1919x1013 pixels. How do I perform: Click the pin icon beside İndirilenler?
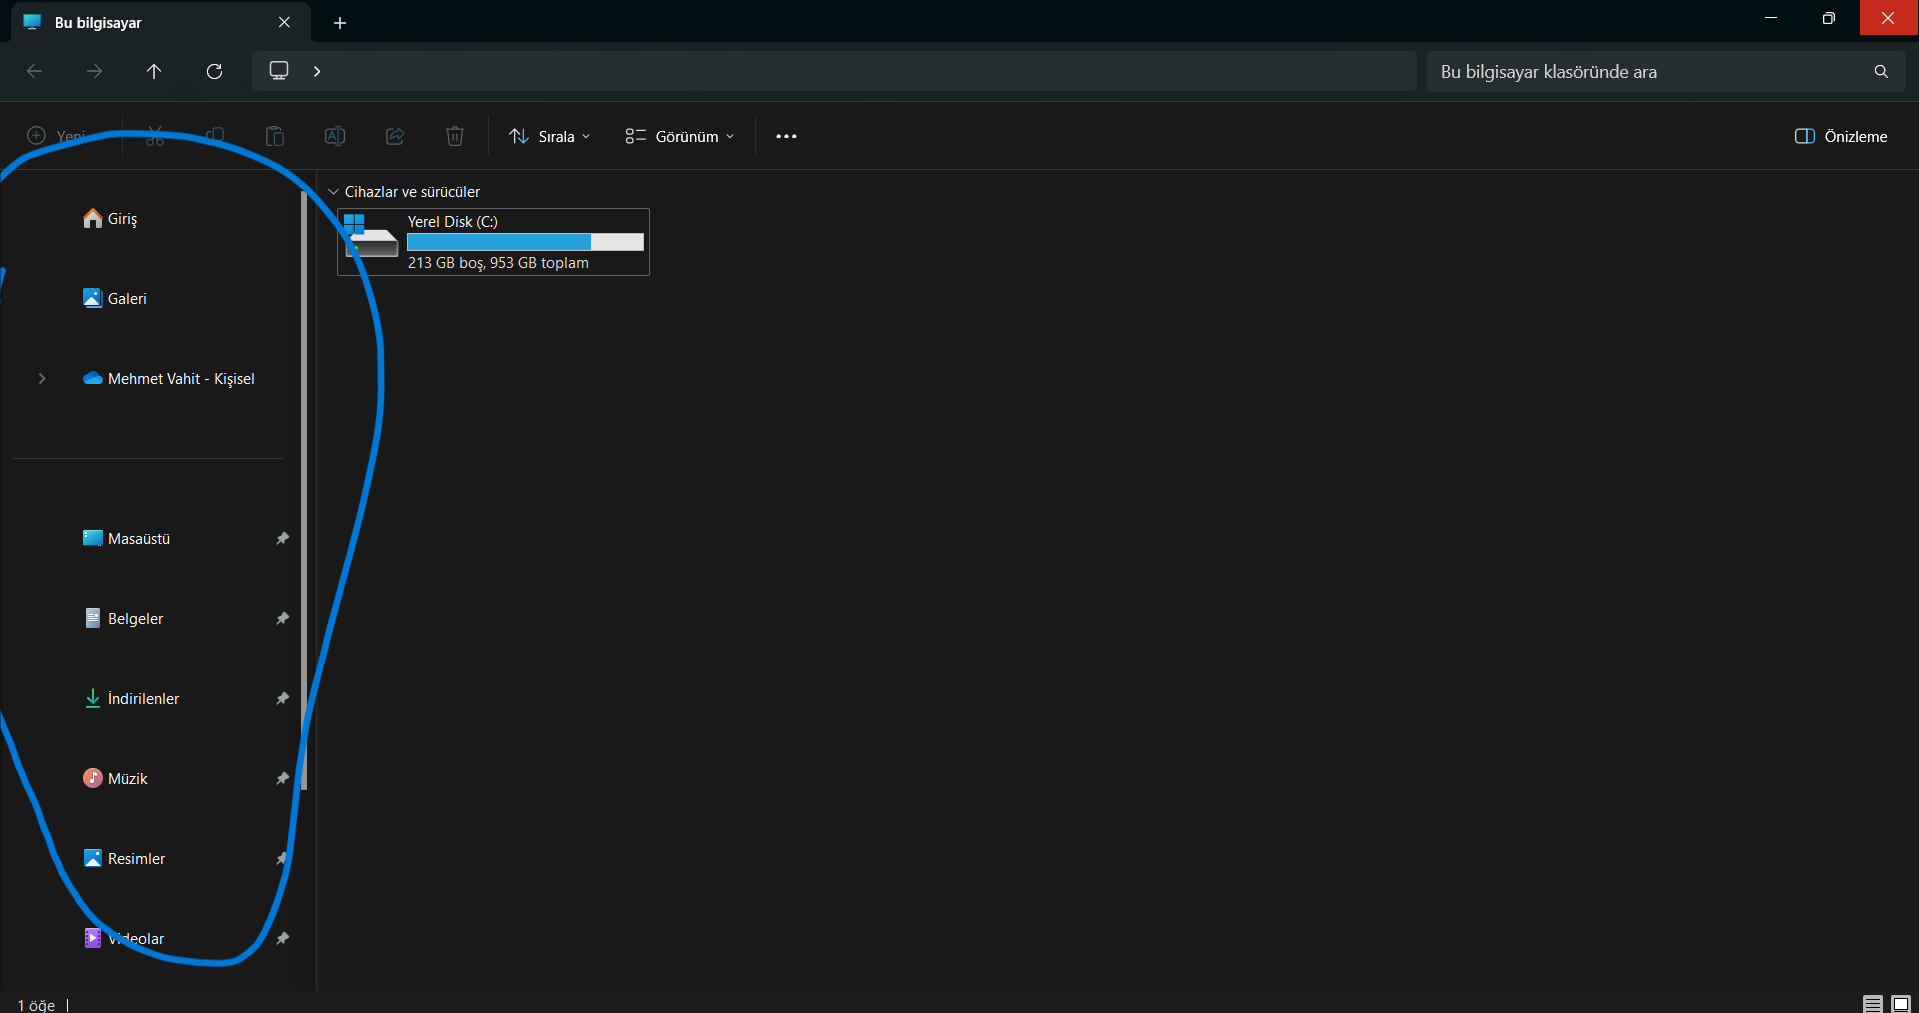tap(282, 698)
